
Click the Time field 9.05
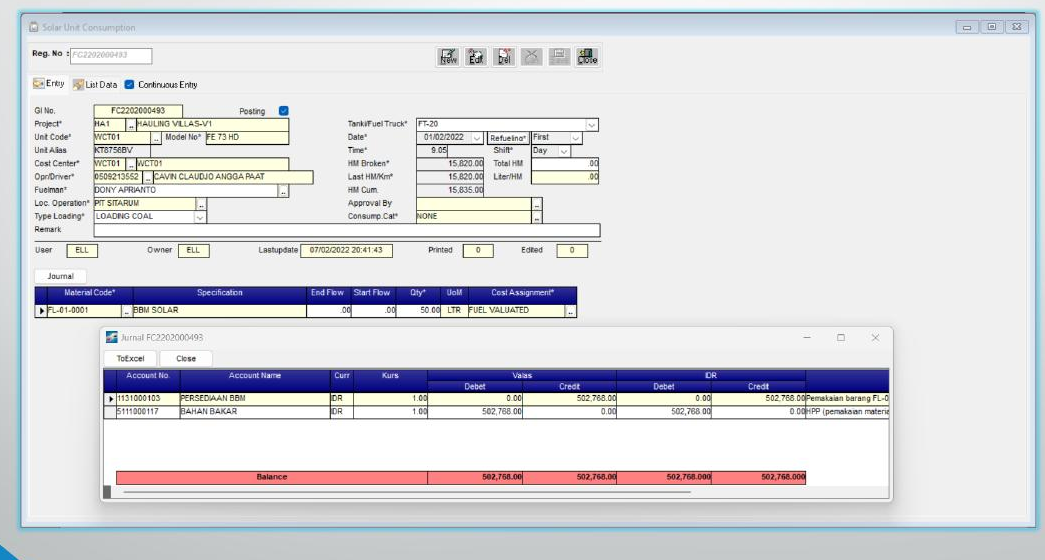(x=432, y=151)
